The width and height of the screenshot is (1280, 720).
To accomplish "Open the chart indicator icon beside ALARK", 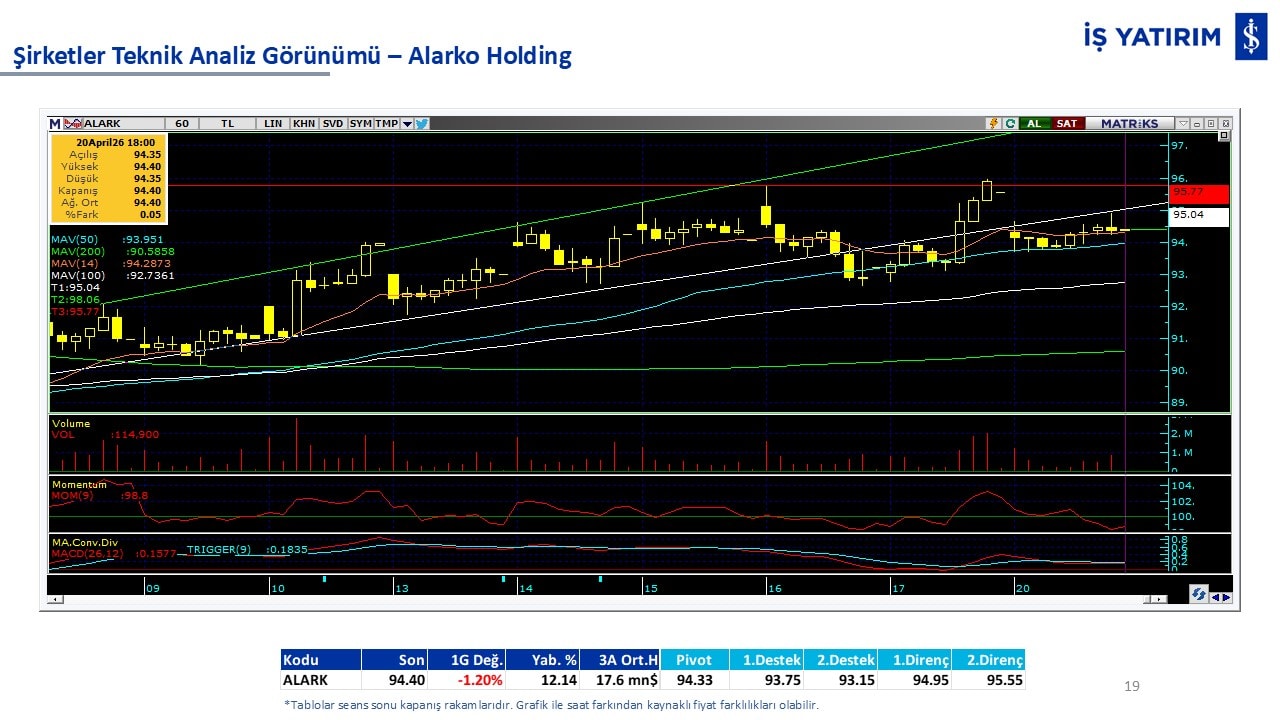I will click(72, 124).
